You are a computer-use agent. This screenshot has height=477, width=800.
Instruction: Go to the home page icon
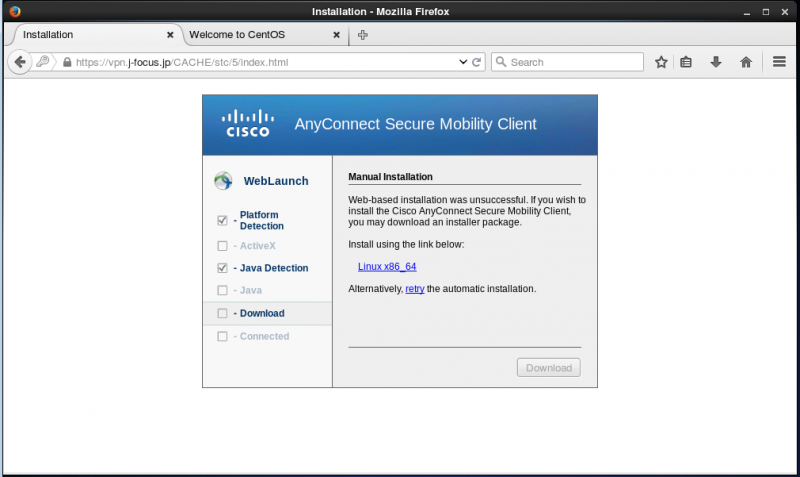pos(746,62)
